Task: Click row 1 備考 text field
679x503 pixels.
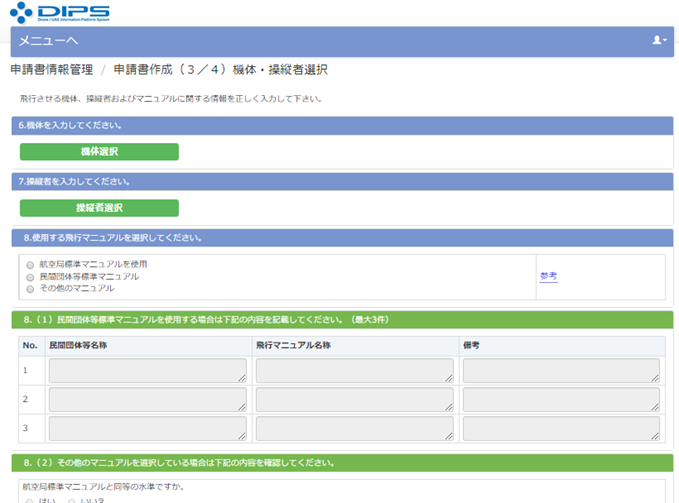Action: point(560,371)
